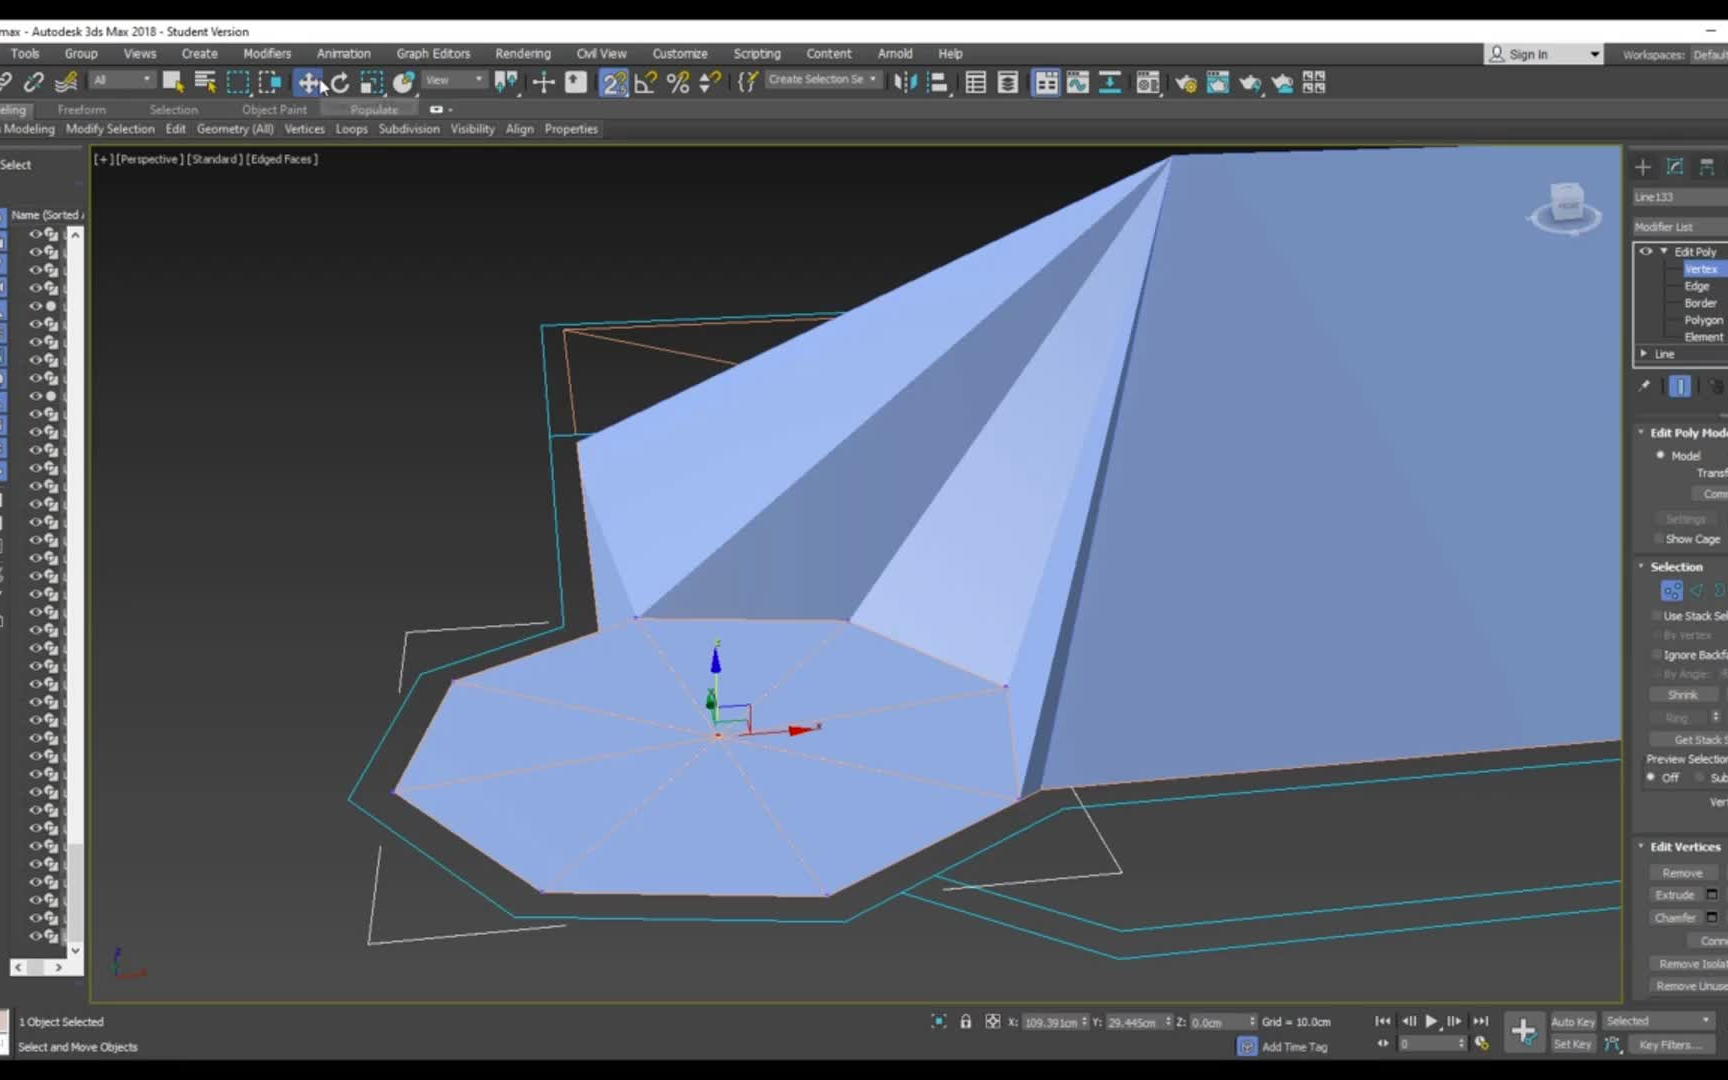Start a render with the teapot render icon
Screen dimensions: 1728x1080
[x=1250, y=83]
